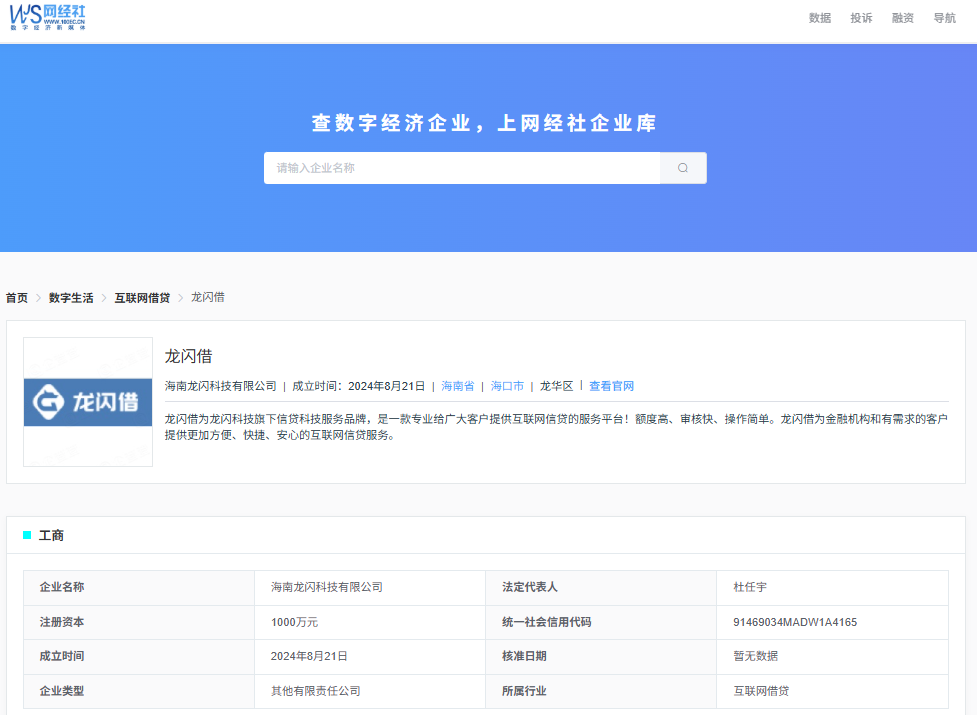The height and width of the screenshot is (715, 977).
Task: Click the 其他有限责任公司 value cell
Action: click(x=370, y=691)
